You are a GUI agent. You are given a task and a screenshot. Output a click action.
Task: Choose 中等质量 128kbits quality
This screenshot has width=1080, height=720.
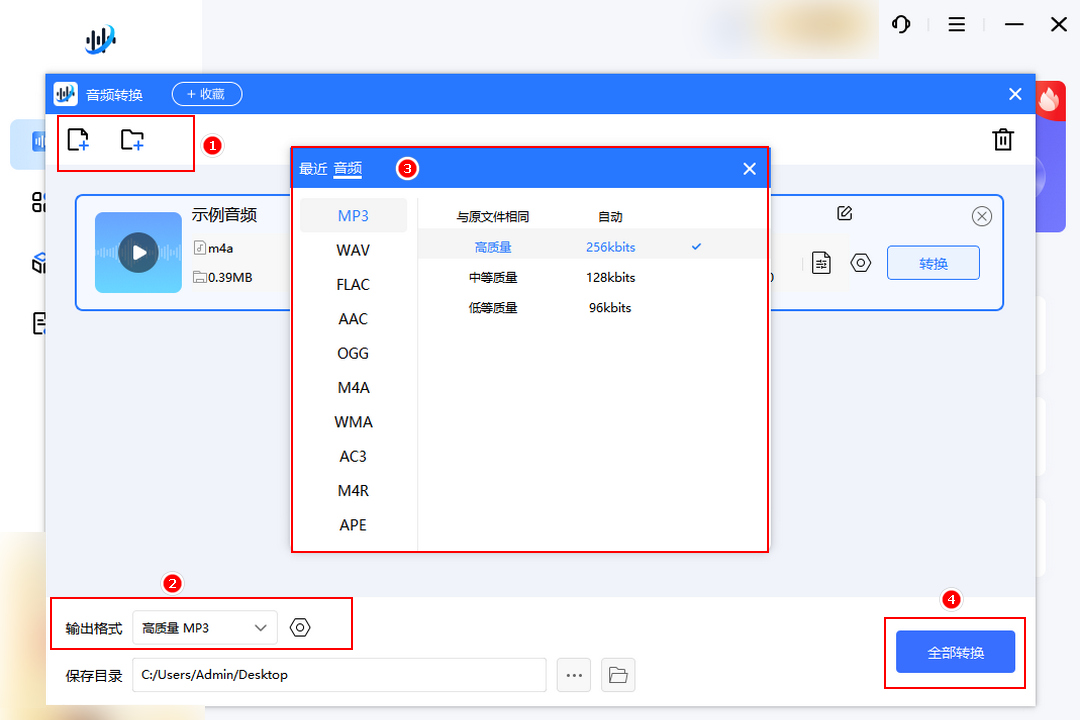pos(555,277)
